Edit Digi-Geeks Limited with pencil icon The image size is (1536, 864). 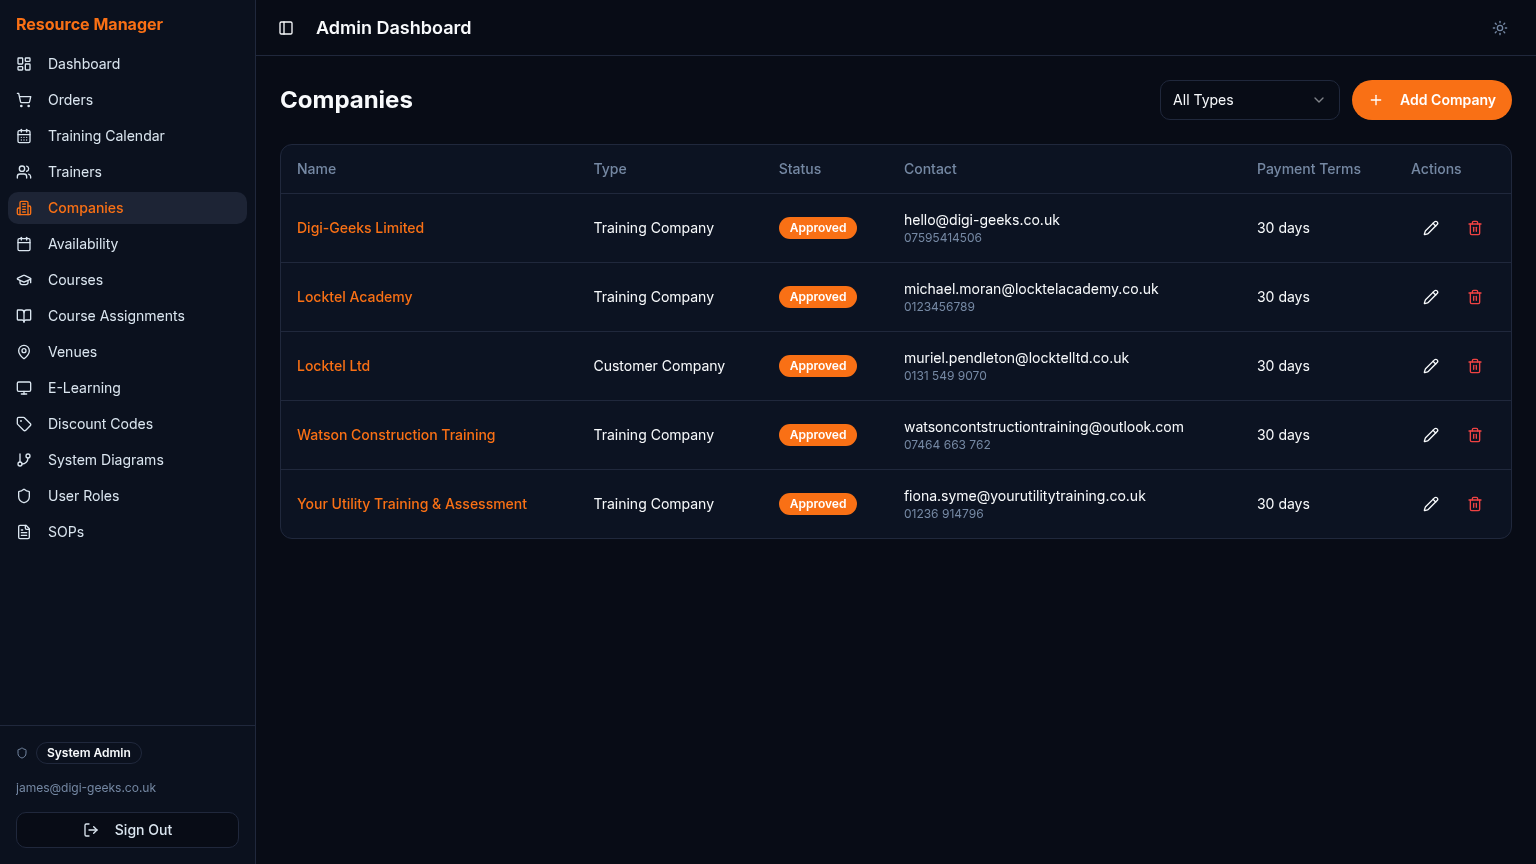point(1431,228)
